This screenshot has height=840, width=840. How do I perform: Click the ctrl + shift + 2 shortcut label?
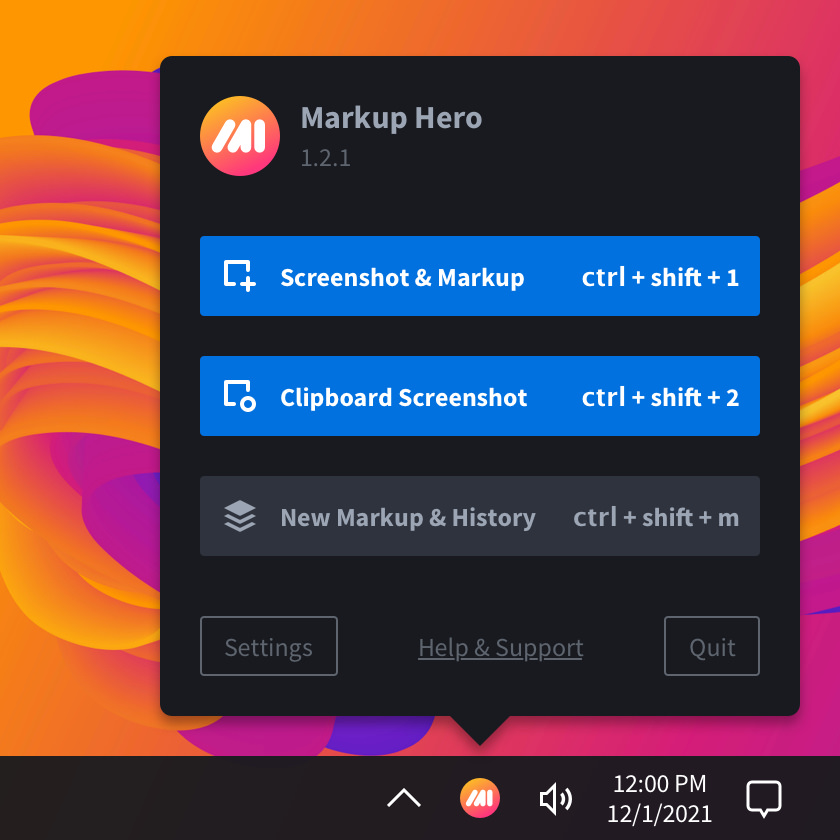660,397
